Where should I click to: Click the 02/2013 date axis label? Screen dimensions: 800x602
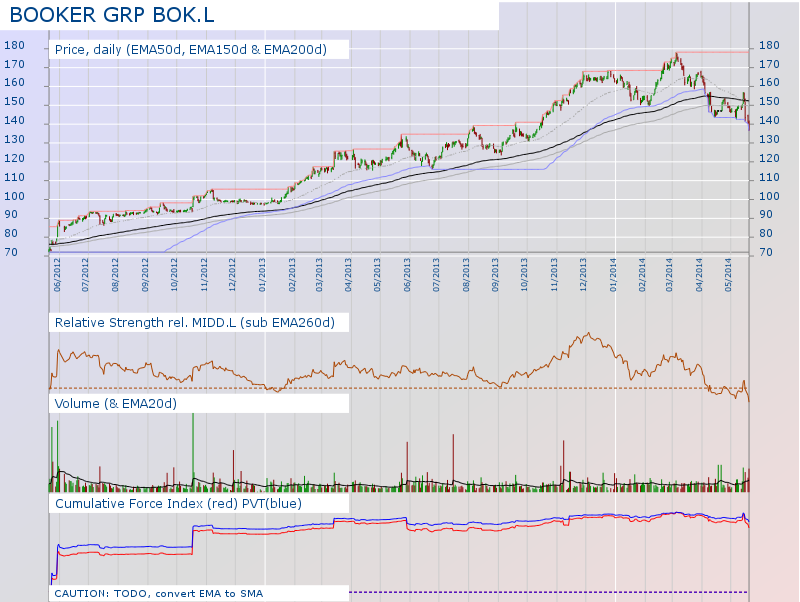(292, 275)
